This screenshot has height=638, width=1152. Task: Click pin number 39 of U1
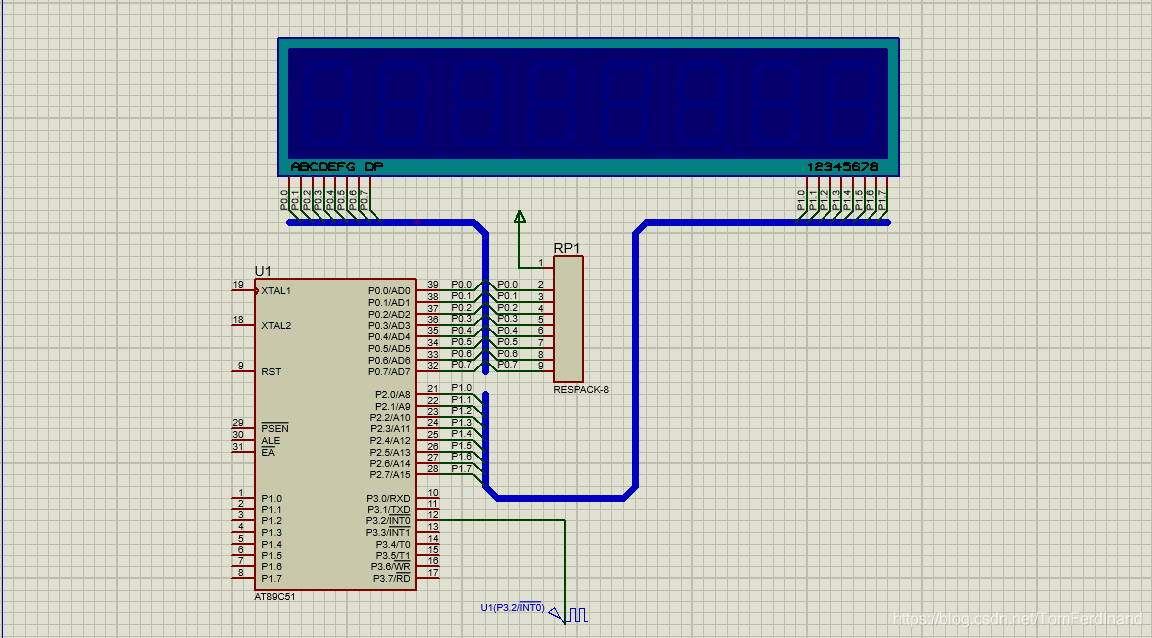[x=433, y=284]
